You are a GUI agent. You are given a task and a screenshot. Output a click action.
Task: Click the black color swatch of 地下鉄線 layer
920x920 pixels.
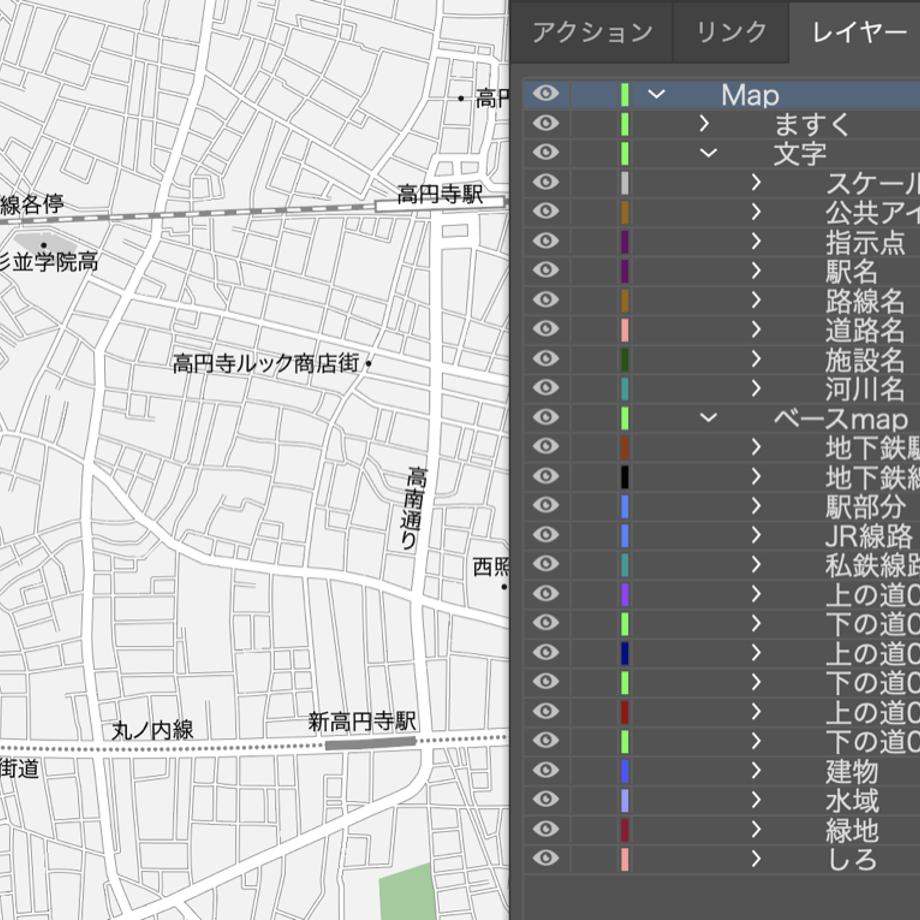click(x=625, y=477)
